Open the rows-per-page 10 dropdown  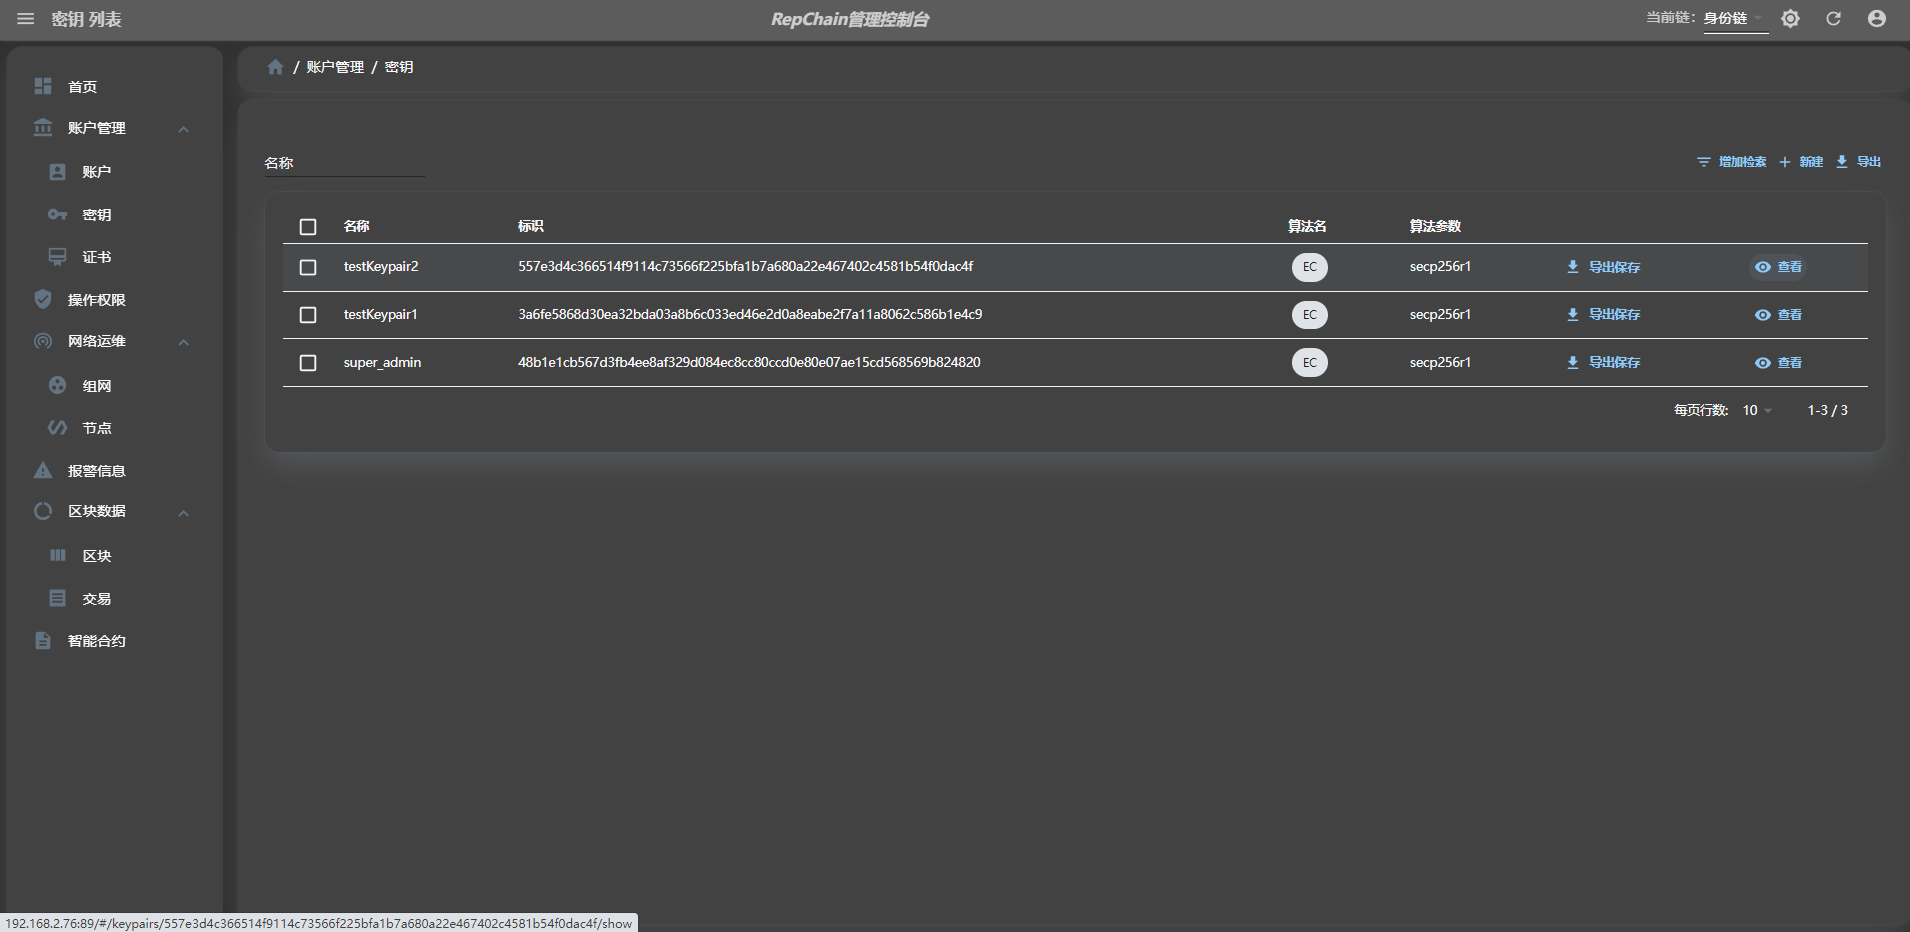[x=1757, y=410]
